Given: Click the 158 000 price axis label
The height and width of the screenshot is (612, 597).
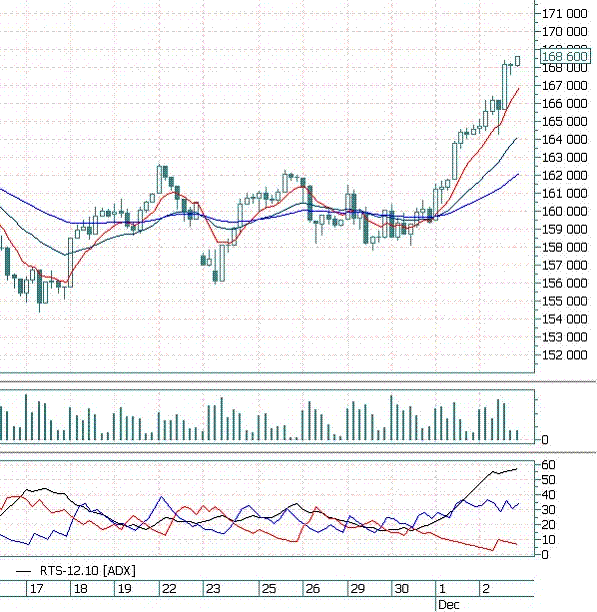Looking at the screenshot, I should 565,247.
